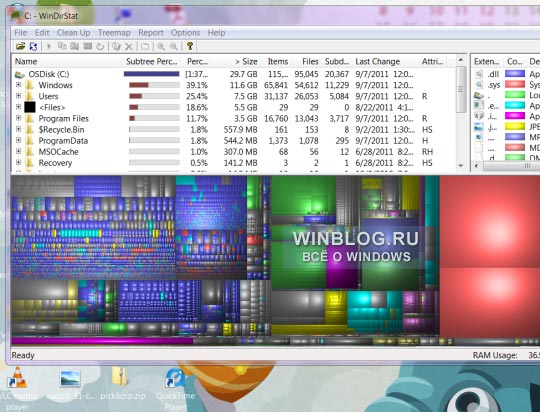Click extension list horizontal scroll-left arrow
Viewport: 540px width, 412px height.
coord(476,166)
